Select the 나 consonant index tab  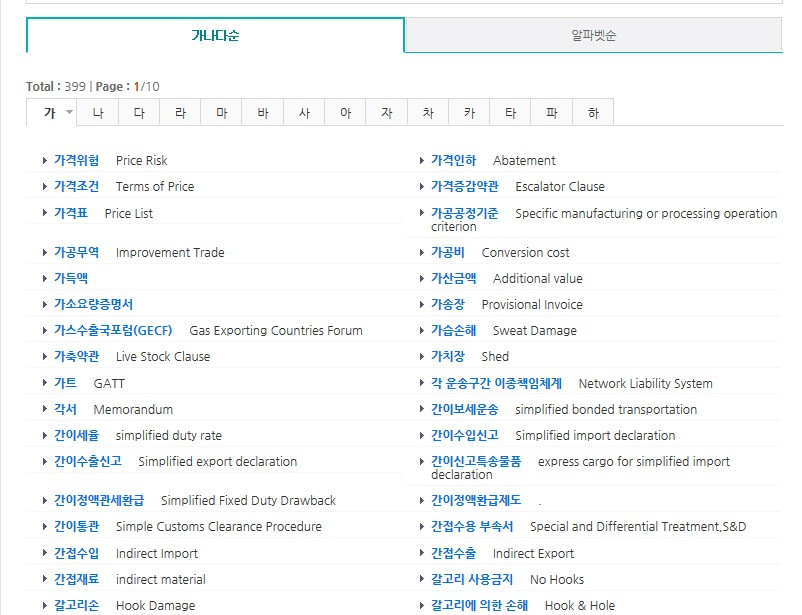click(97, 113)
